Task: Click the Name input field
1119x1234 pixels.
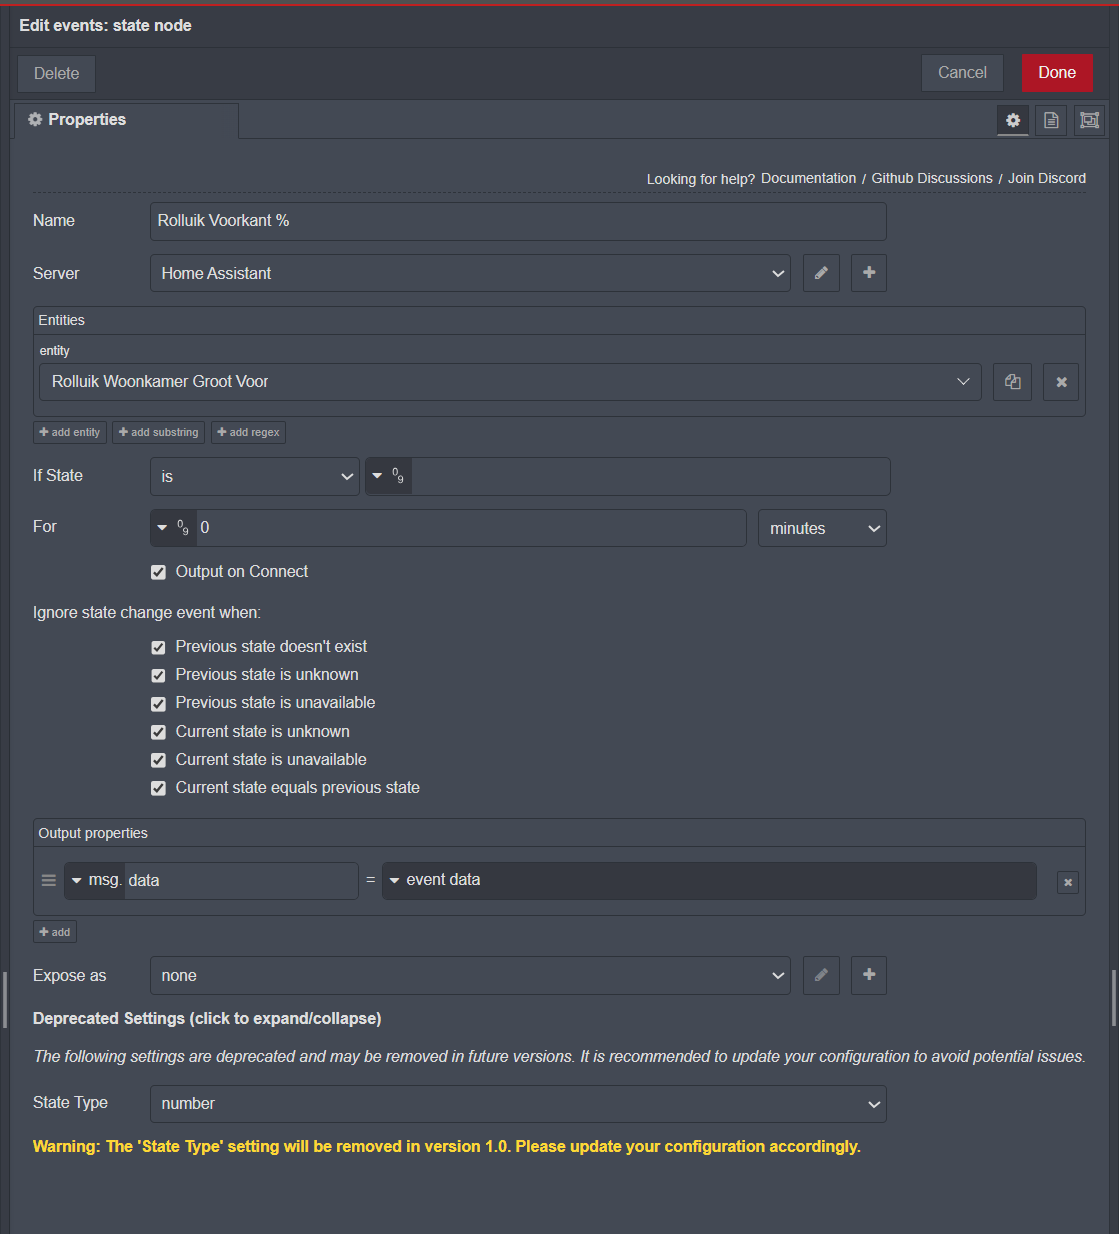Action: pyautogui.click(x=518, y=221)
